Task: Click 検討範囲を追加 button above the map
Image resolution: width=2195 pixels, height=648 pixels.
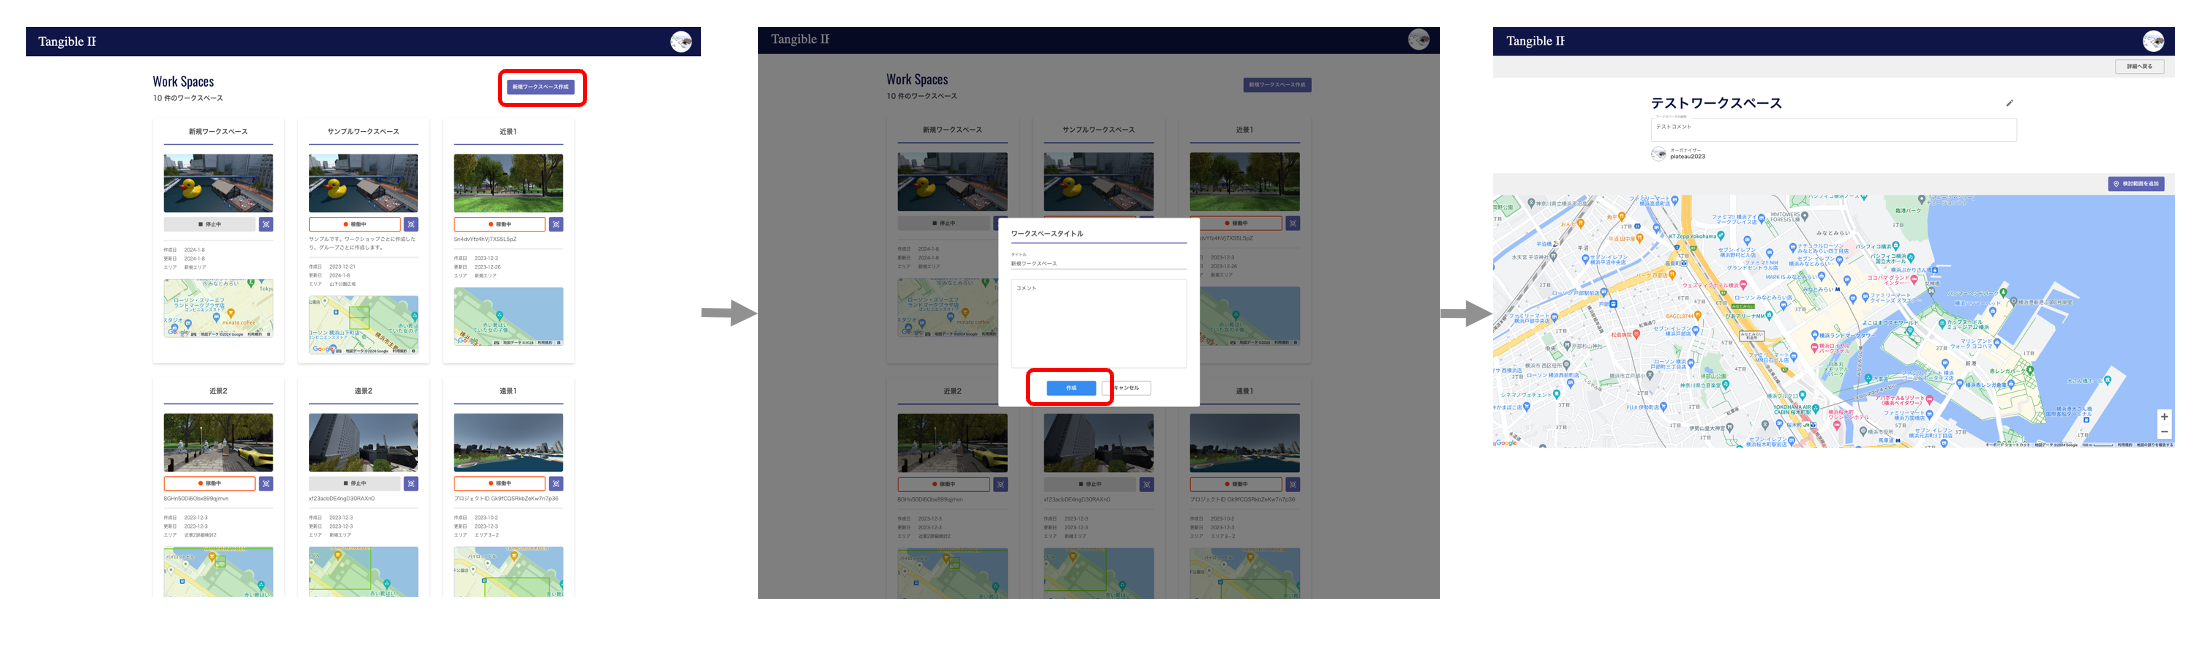Action: [x=2136, y=184]
